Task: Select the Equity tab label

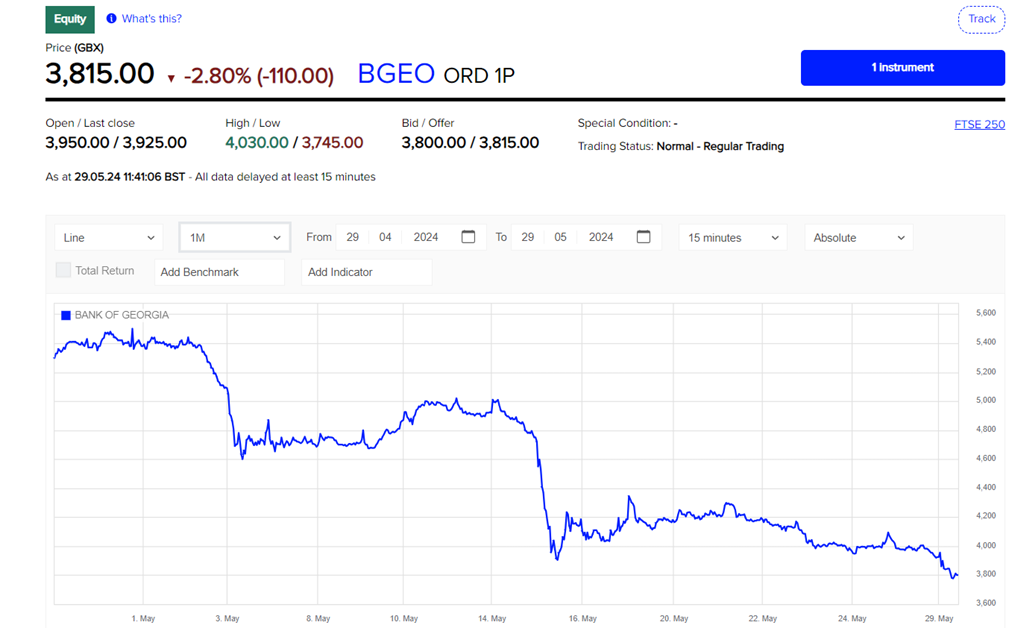Action: (x=70, y=19)
